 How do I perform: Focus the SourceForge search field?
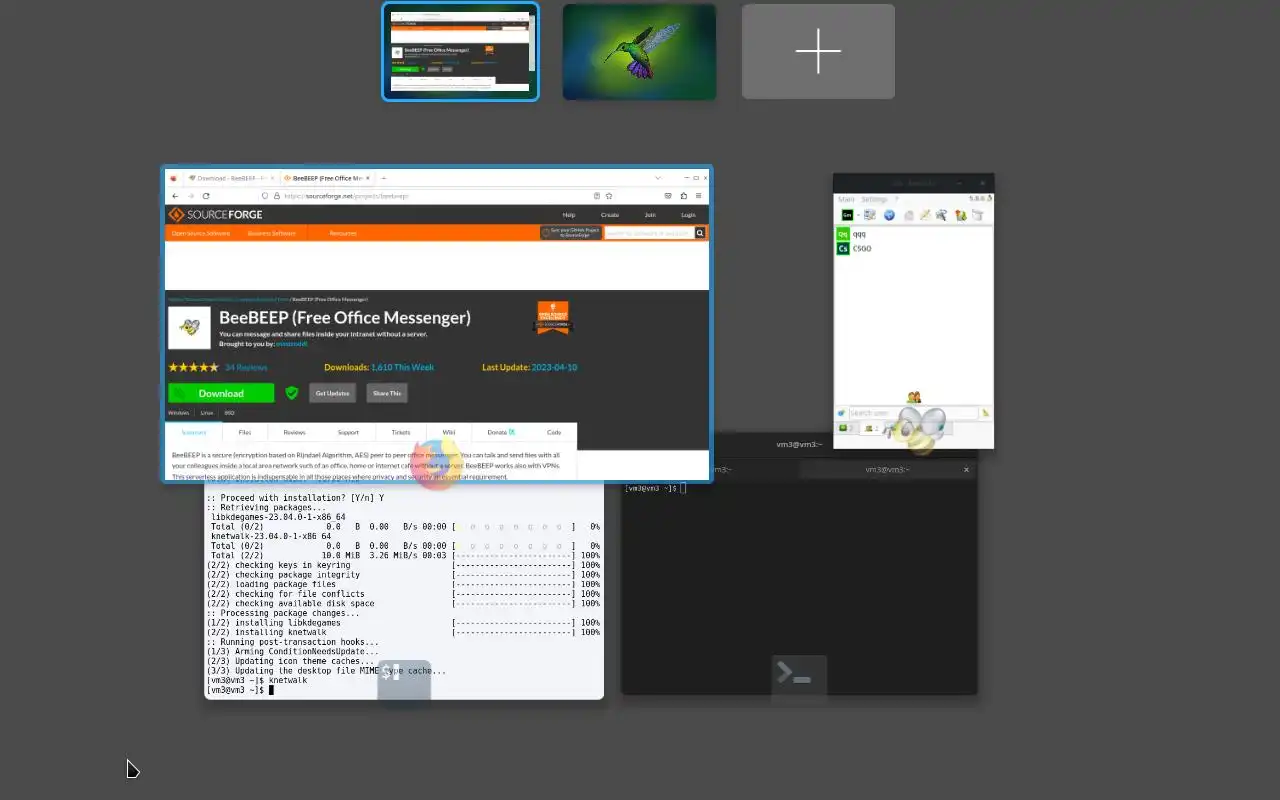pos(649,233)
